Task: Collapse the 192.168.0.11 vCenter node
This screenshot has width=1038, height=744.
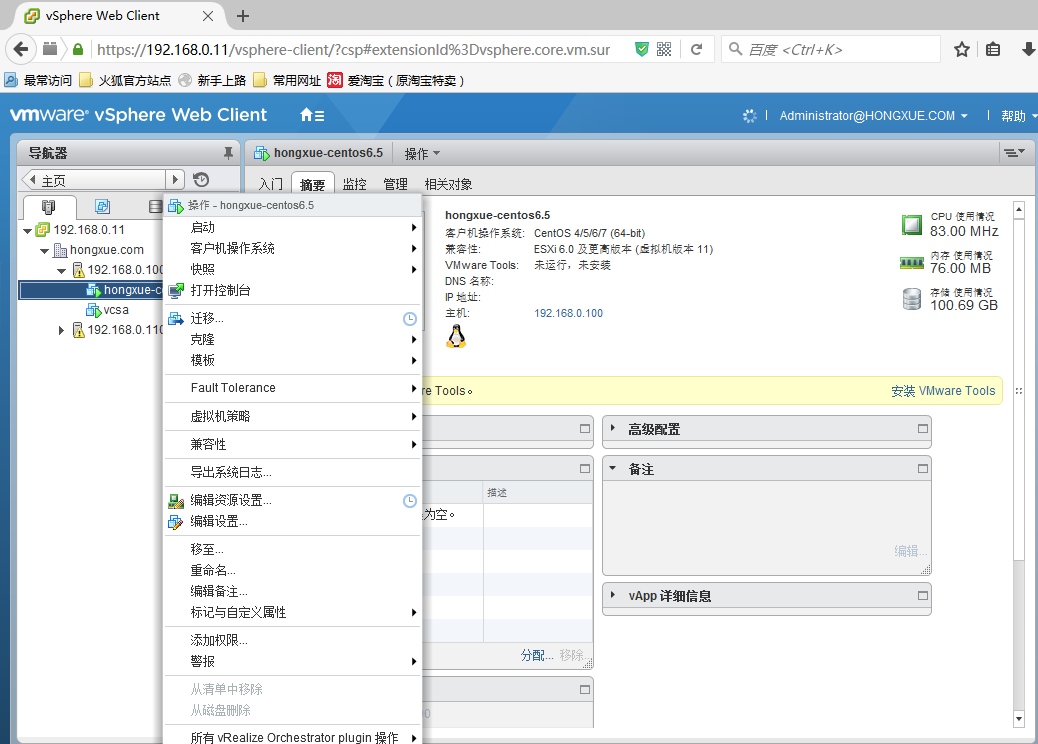Action: pyautogui.click(x=27, y=231)
